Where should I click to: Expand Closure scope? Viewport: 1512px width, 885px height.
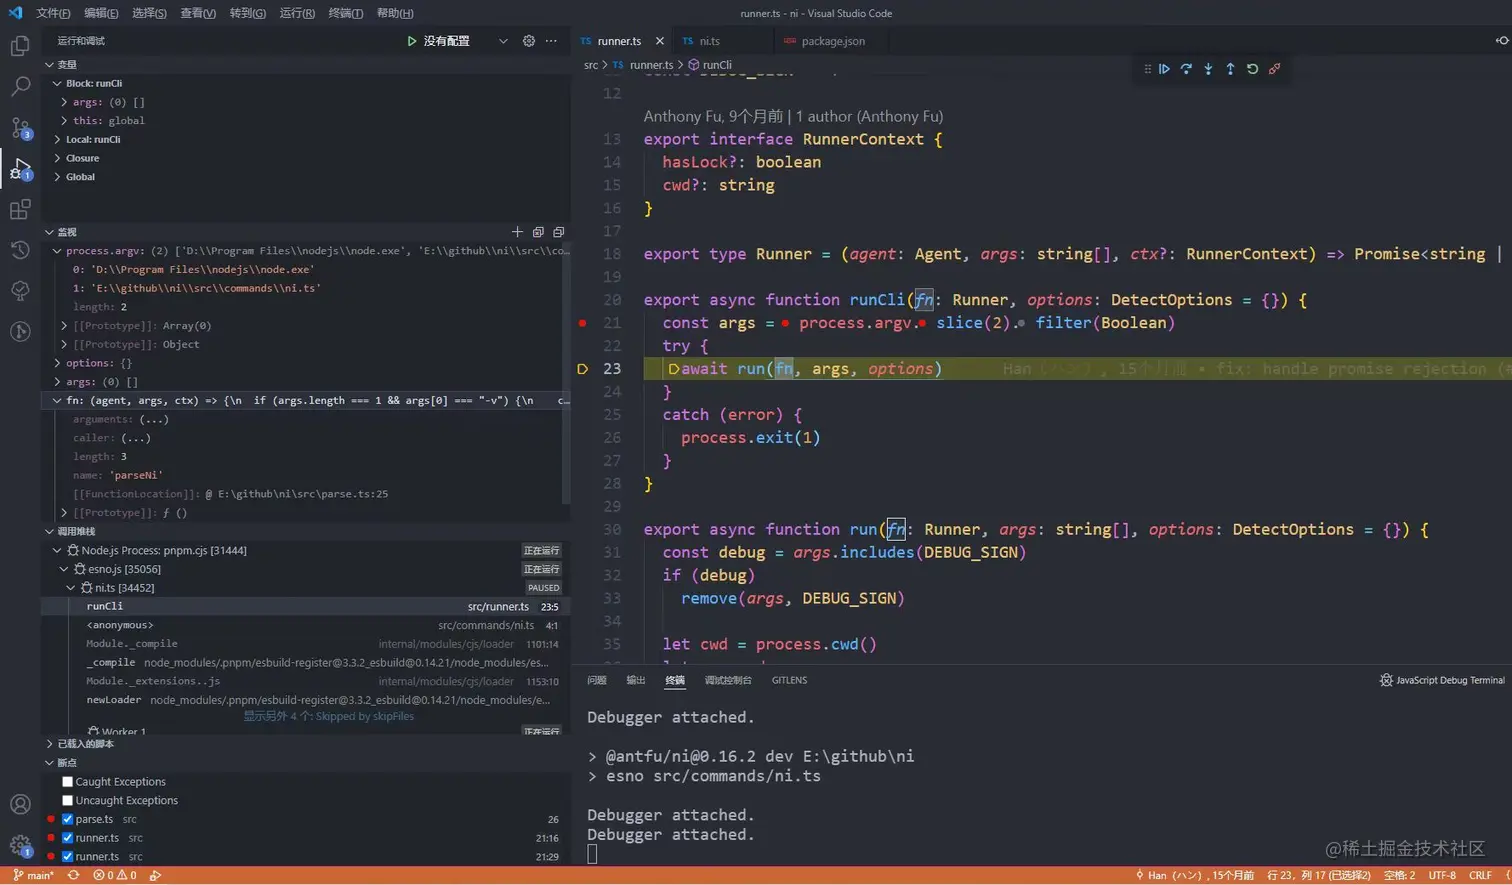(57, 158)
